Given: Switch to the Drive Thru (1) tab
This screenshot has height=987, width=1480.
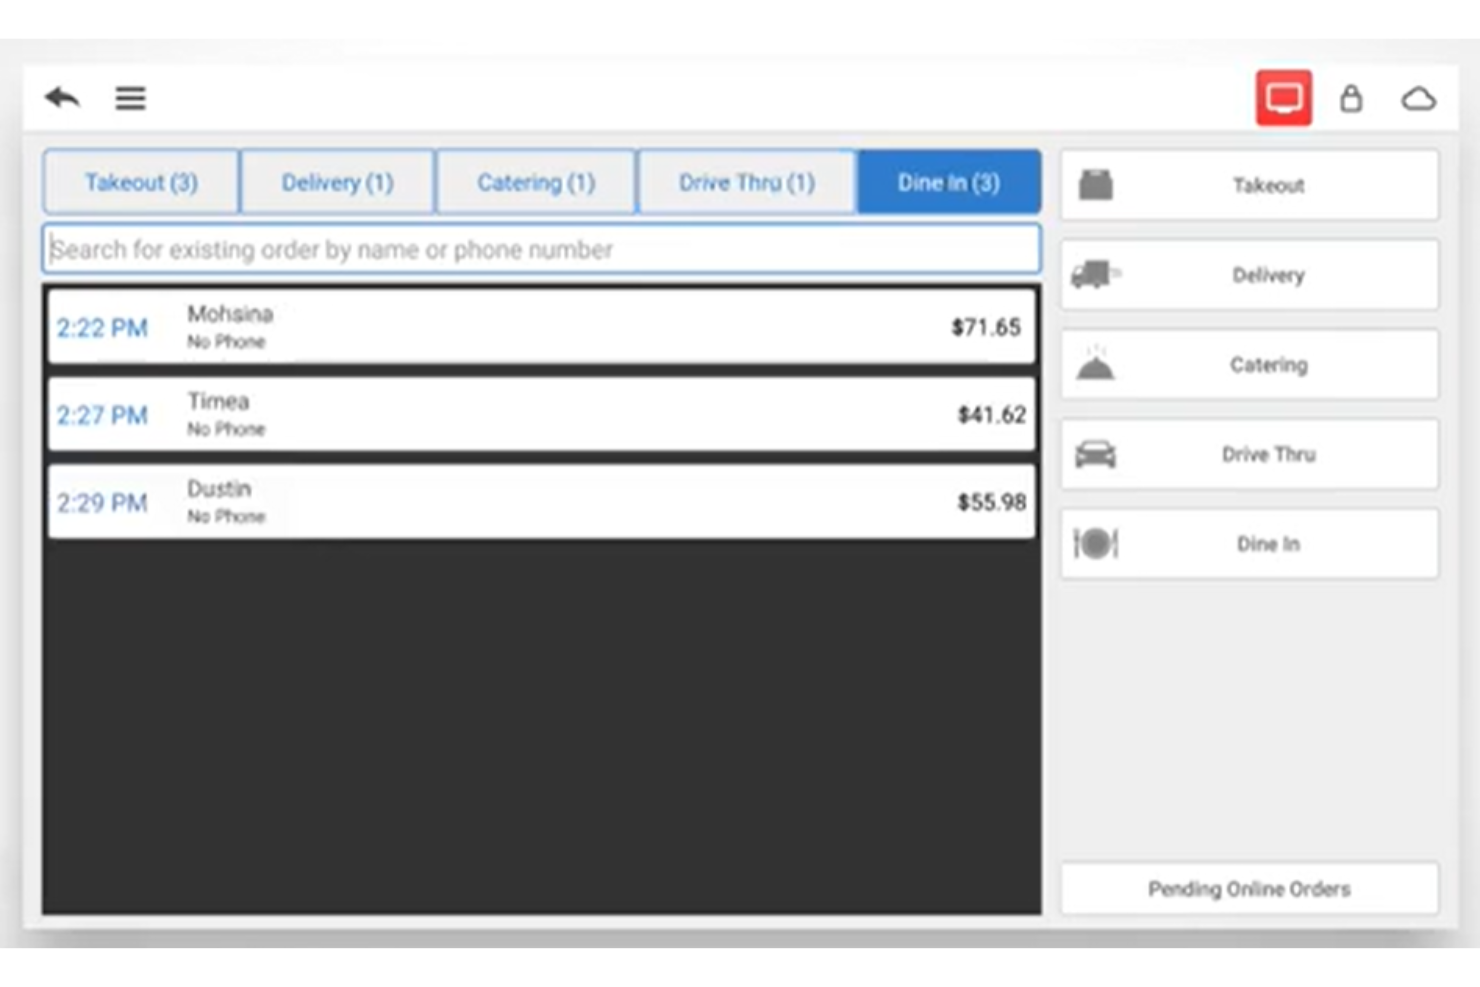Looking at the screenshot, I should point(745,182).
